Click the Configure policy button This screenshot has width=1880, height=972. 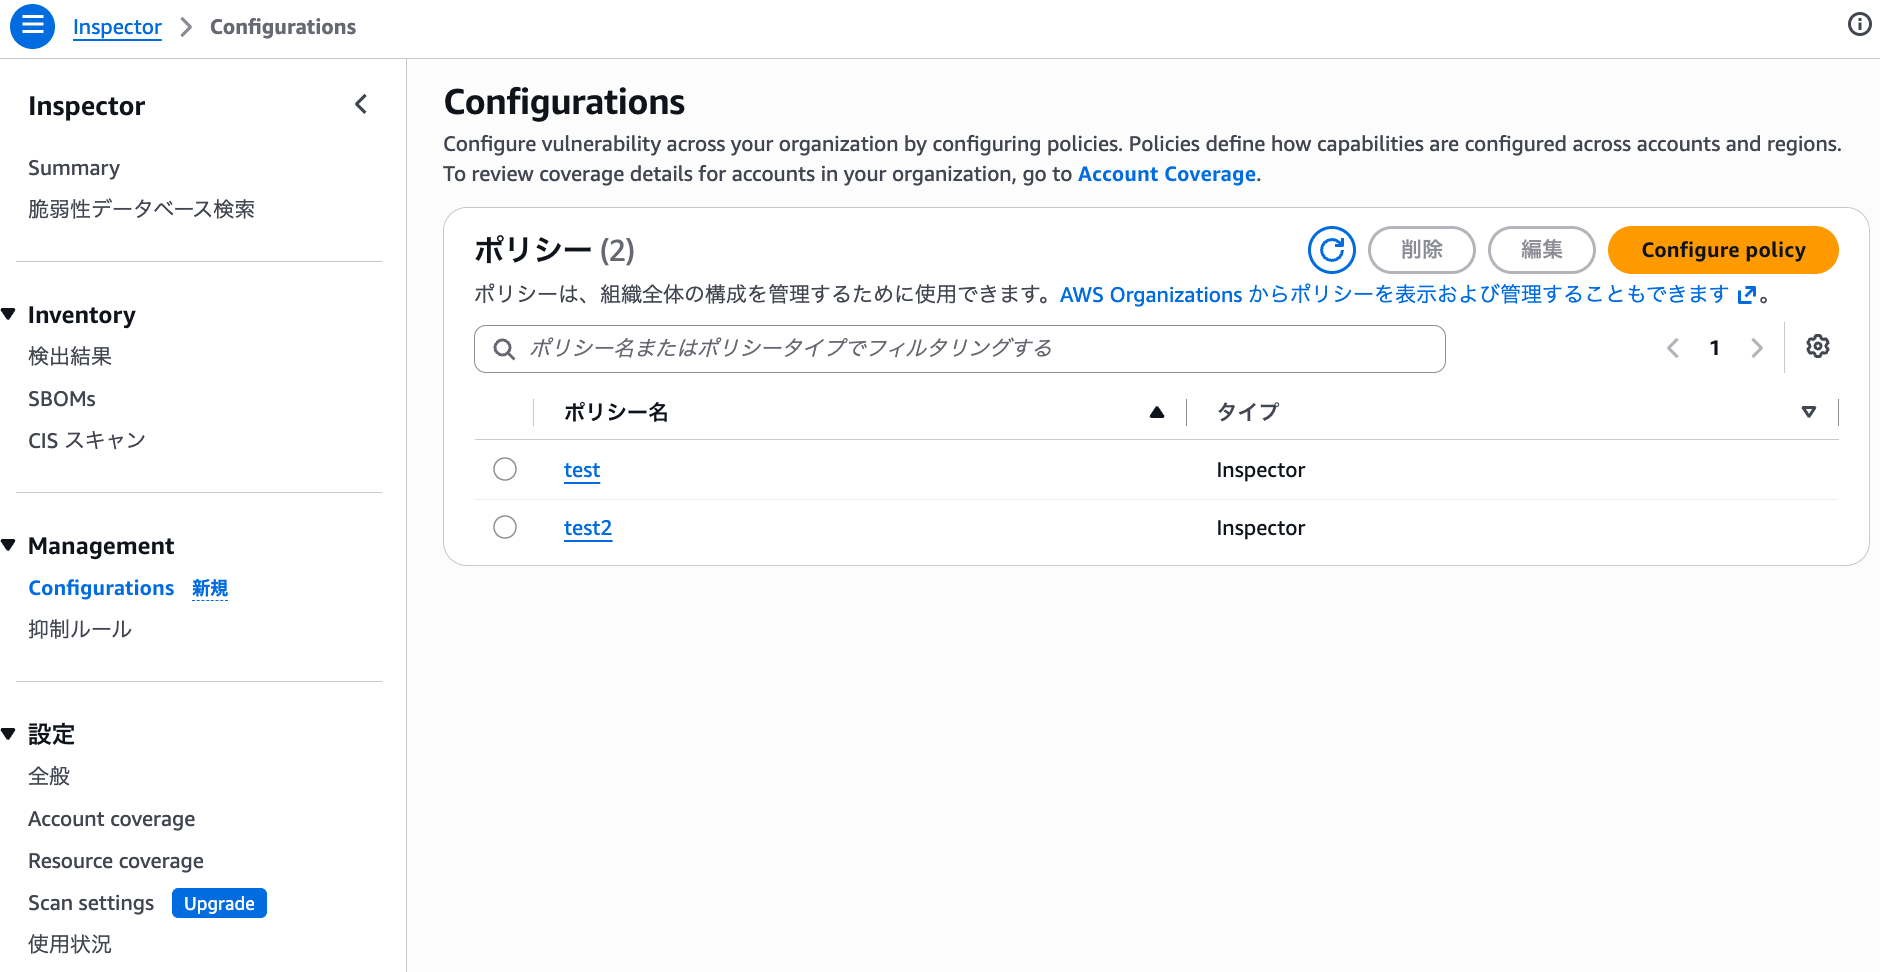(x=1723, y=250)
